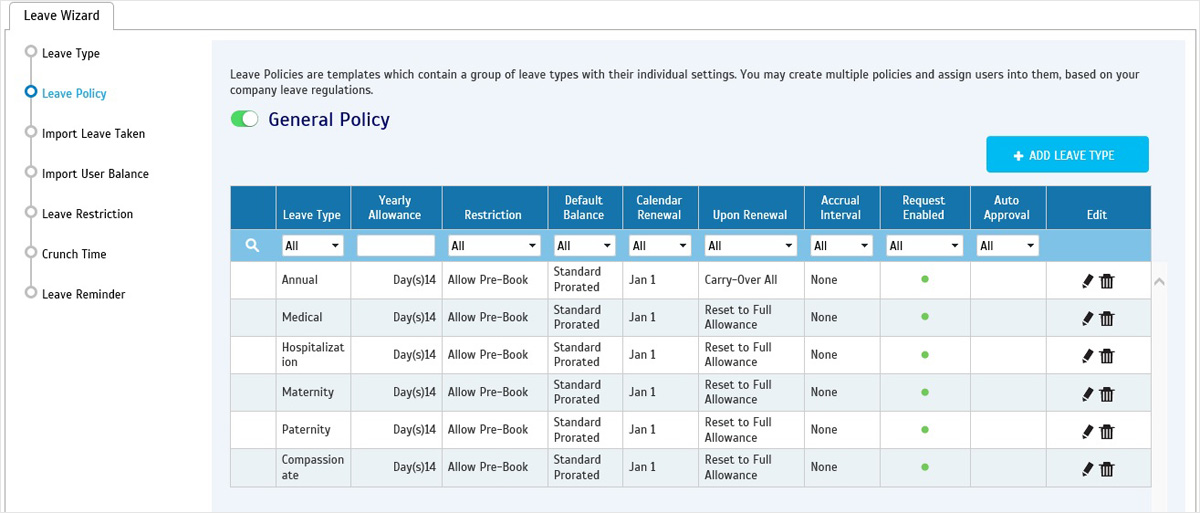
Task: Click the Paternity row Request Enabled green dot
Action: click(925, 429)
